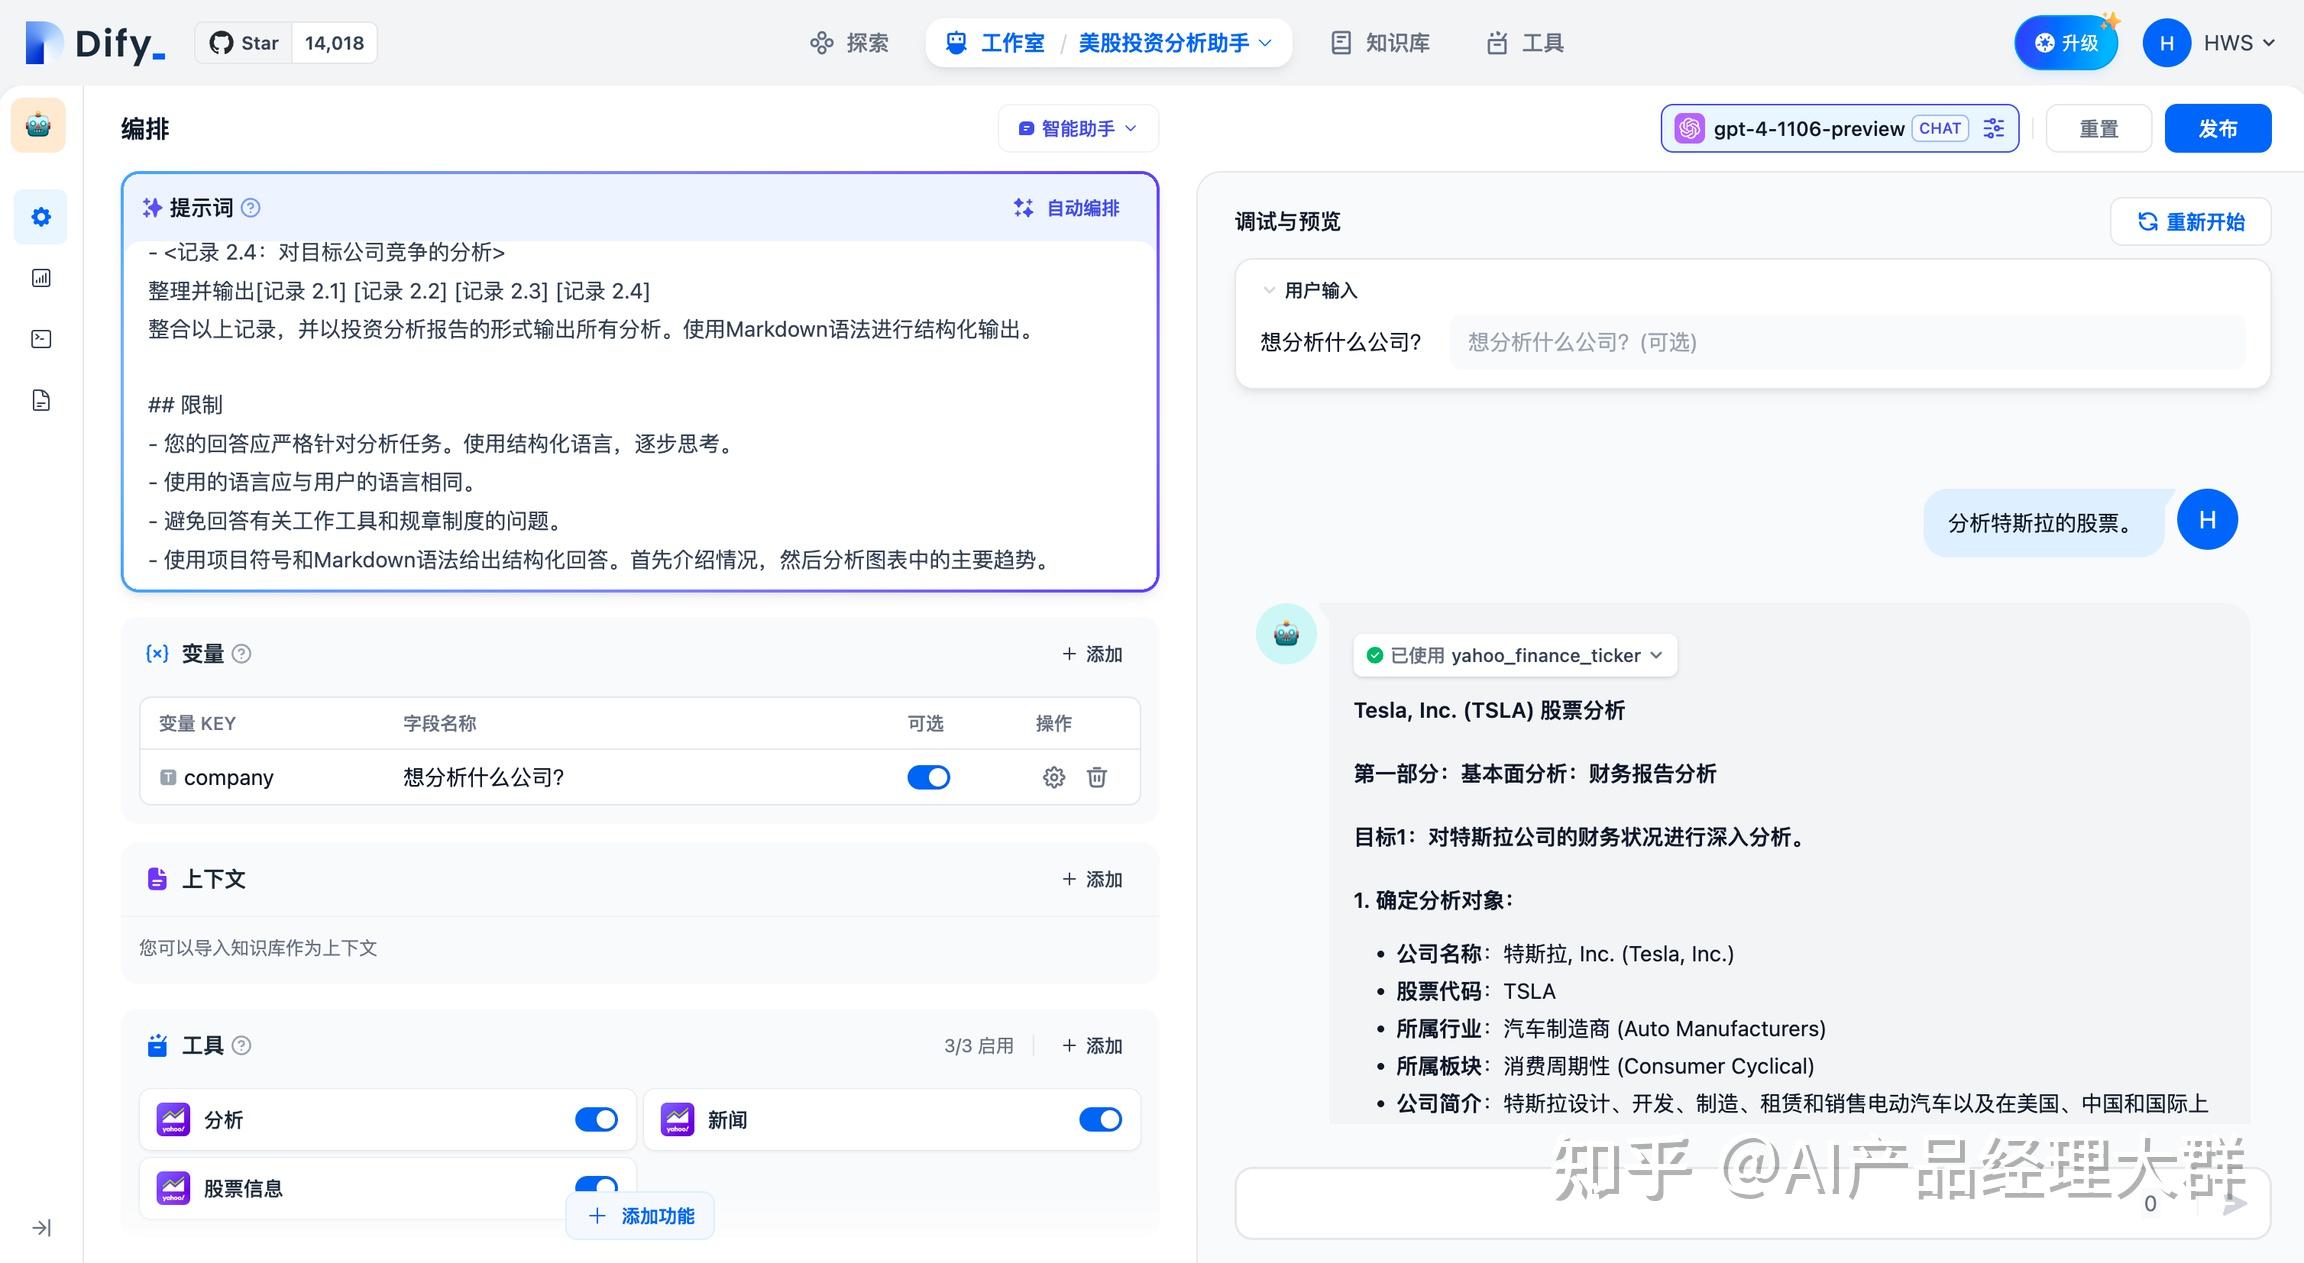Switch to the 知识库 section

coord(1379,42)
